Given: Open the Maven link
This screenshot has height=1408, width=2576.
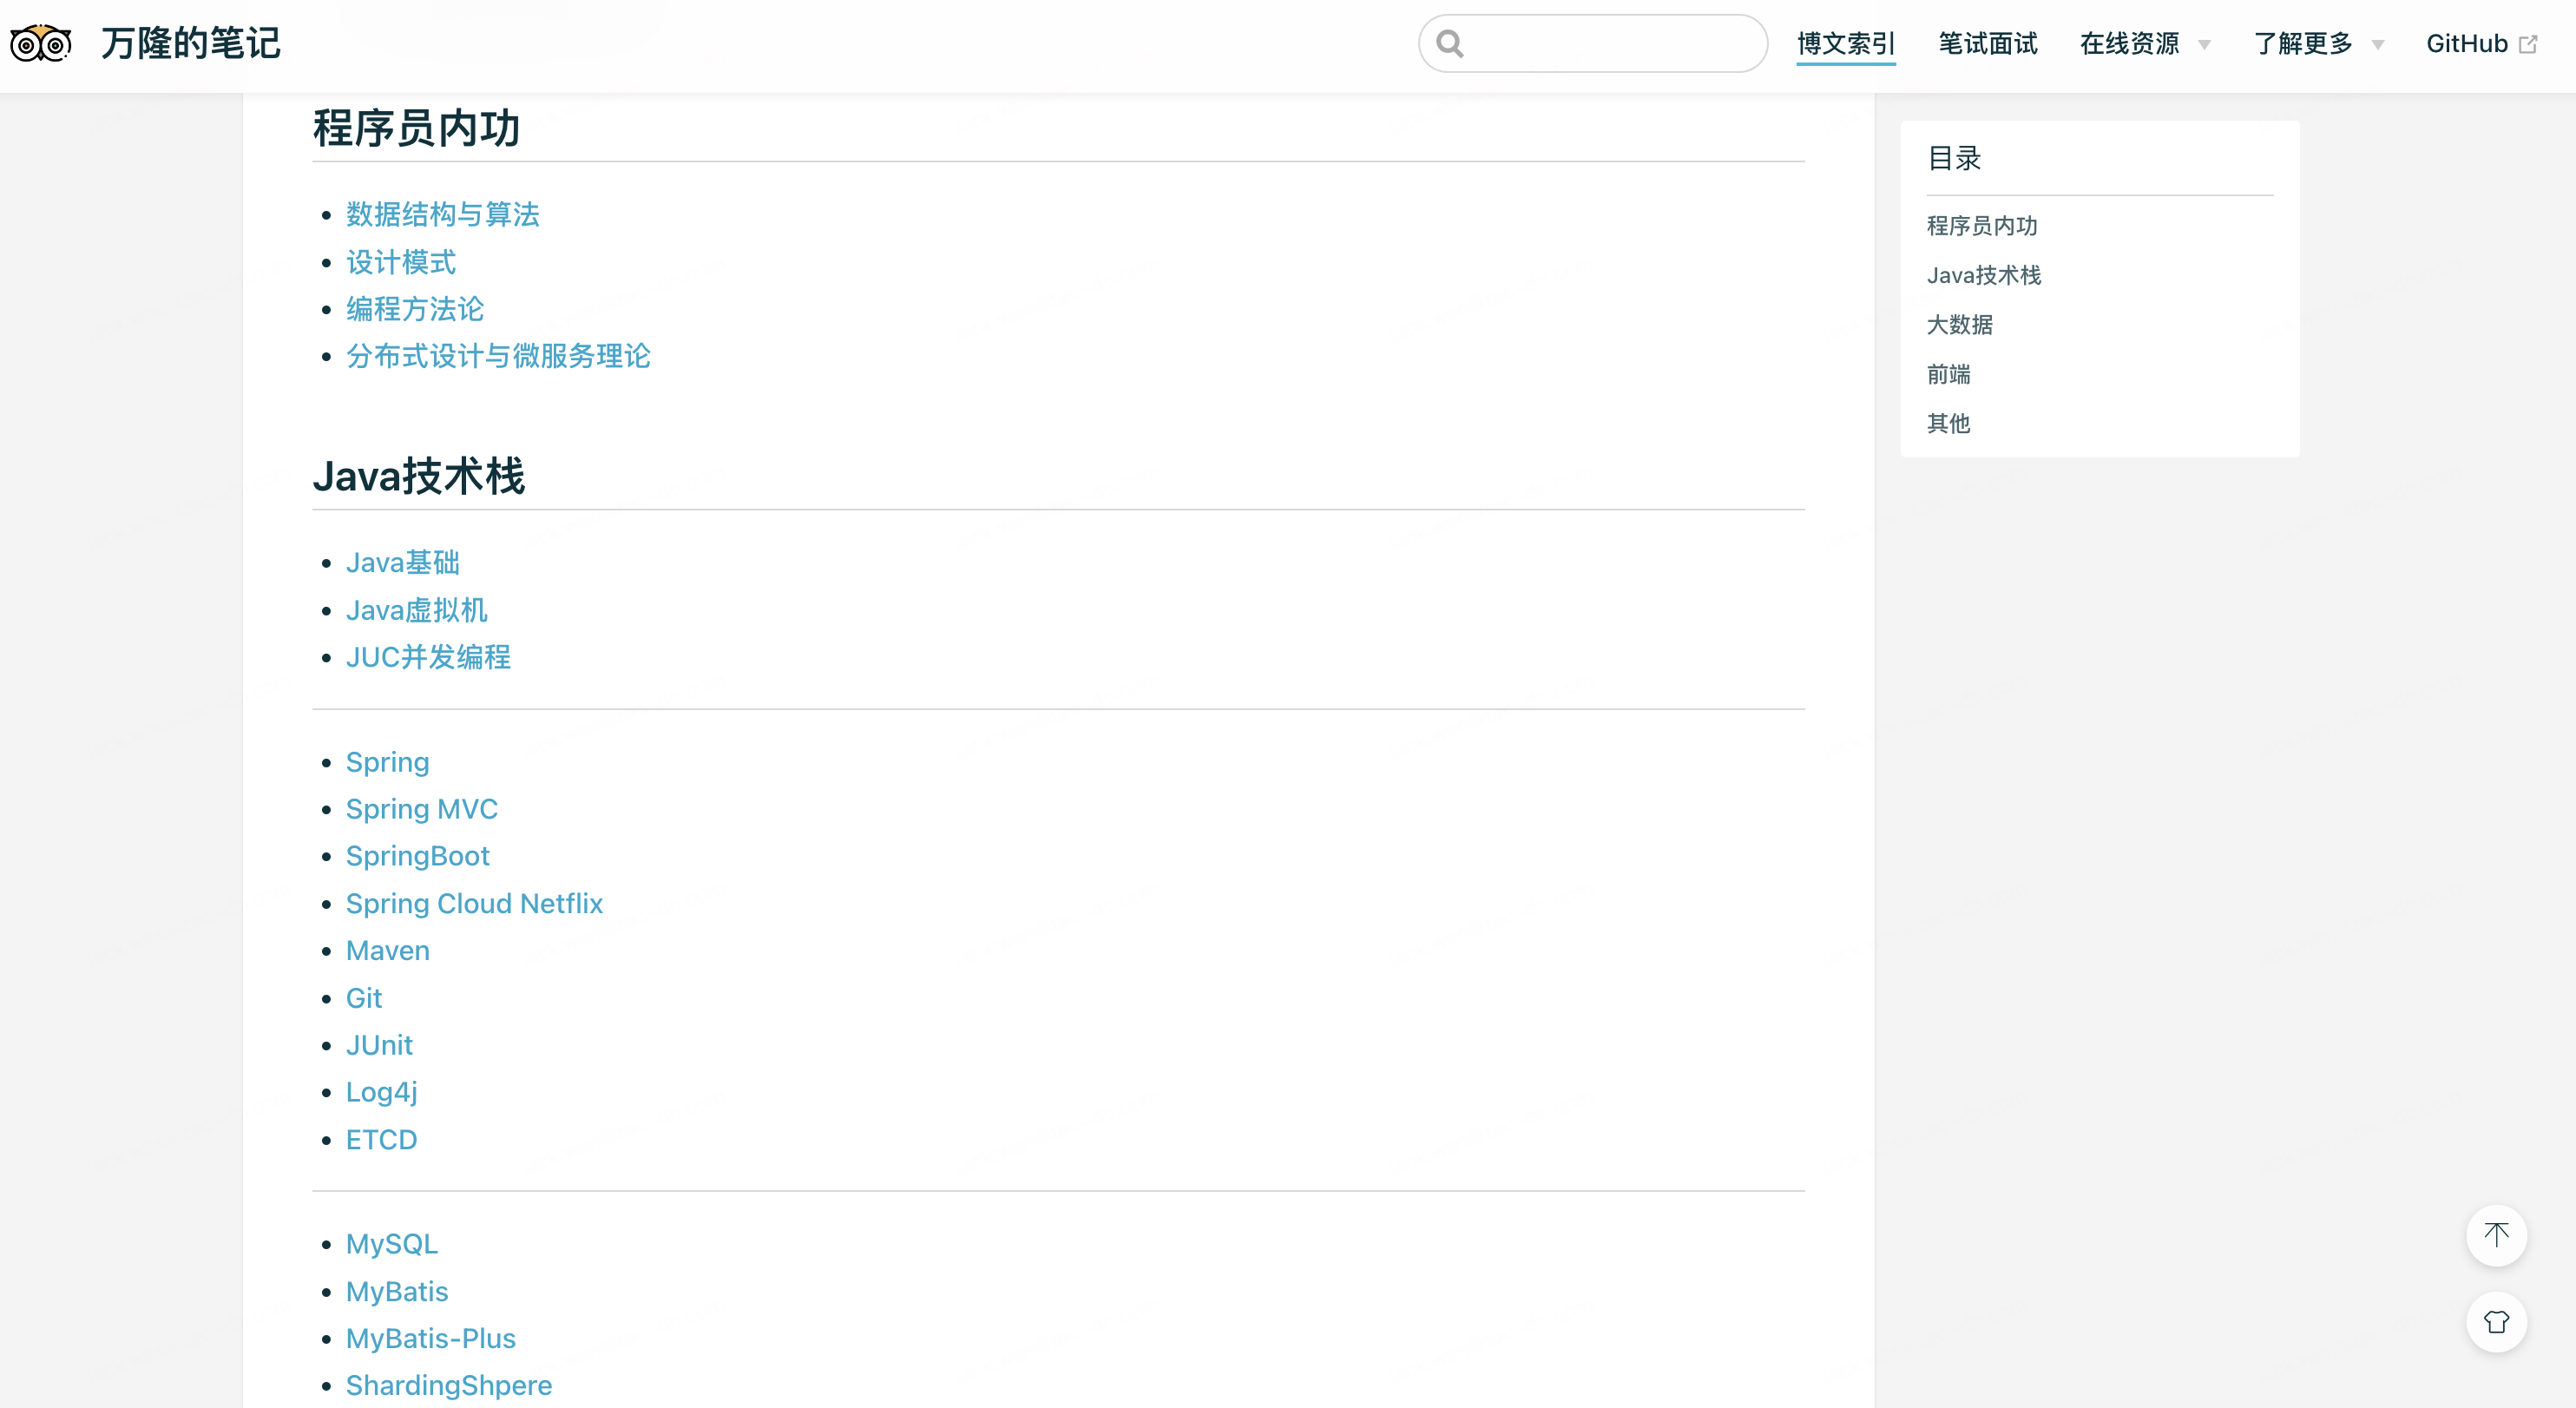Looking at the screenshot, I should 388,951.
